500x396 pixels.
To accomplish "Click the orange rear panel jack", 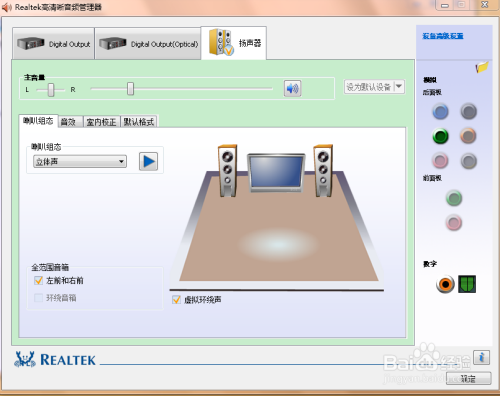I will pos(468,136).
